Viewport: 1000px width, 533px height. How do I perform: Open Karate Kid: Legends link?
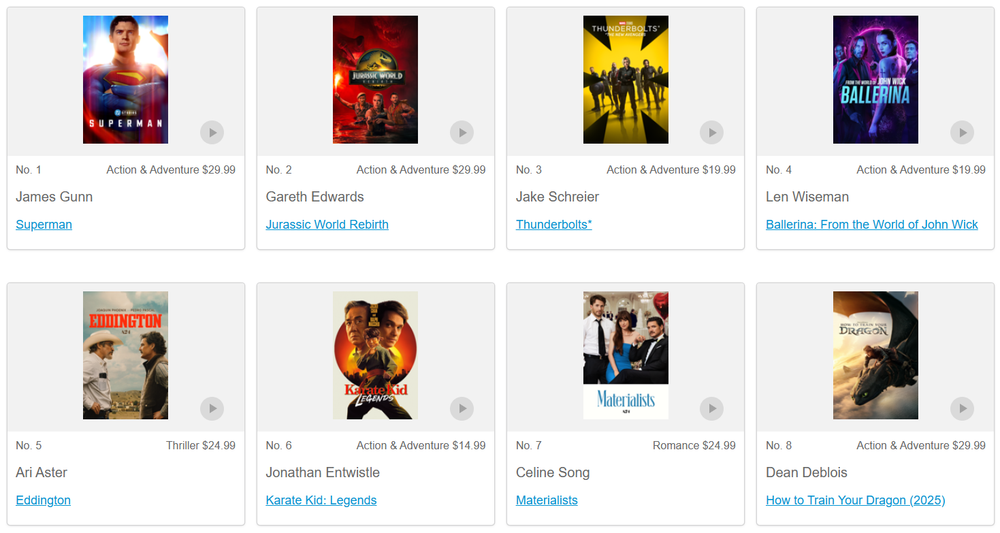(321, 500)
